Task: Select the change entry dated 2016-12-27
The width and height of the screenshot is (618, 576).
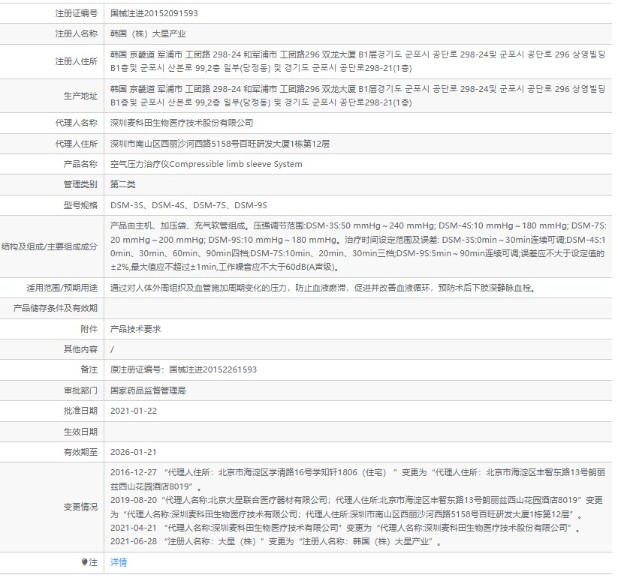Action: tap(358, 479)
